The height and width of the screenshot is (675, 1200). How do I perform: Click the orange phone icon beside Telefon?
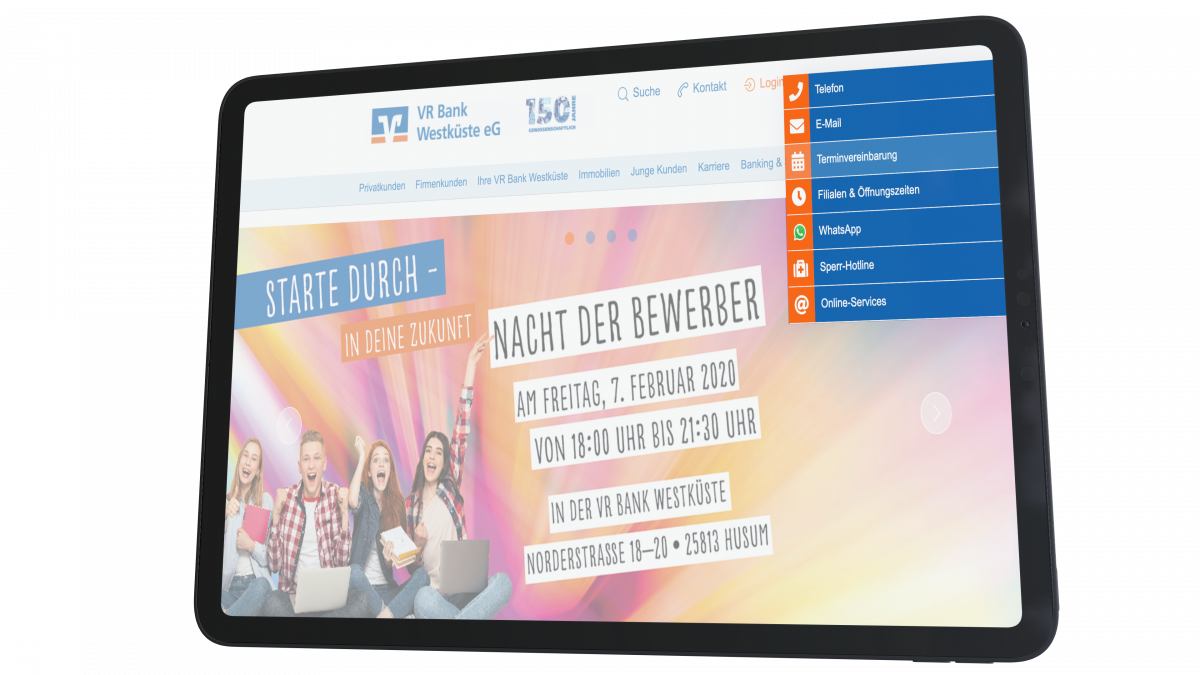click(x=796, y=91)
